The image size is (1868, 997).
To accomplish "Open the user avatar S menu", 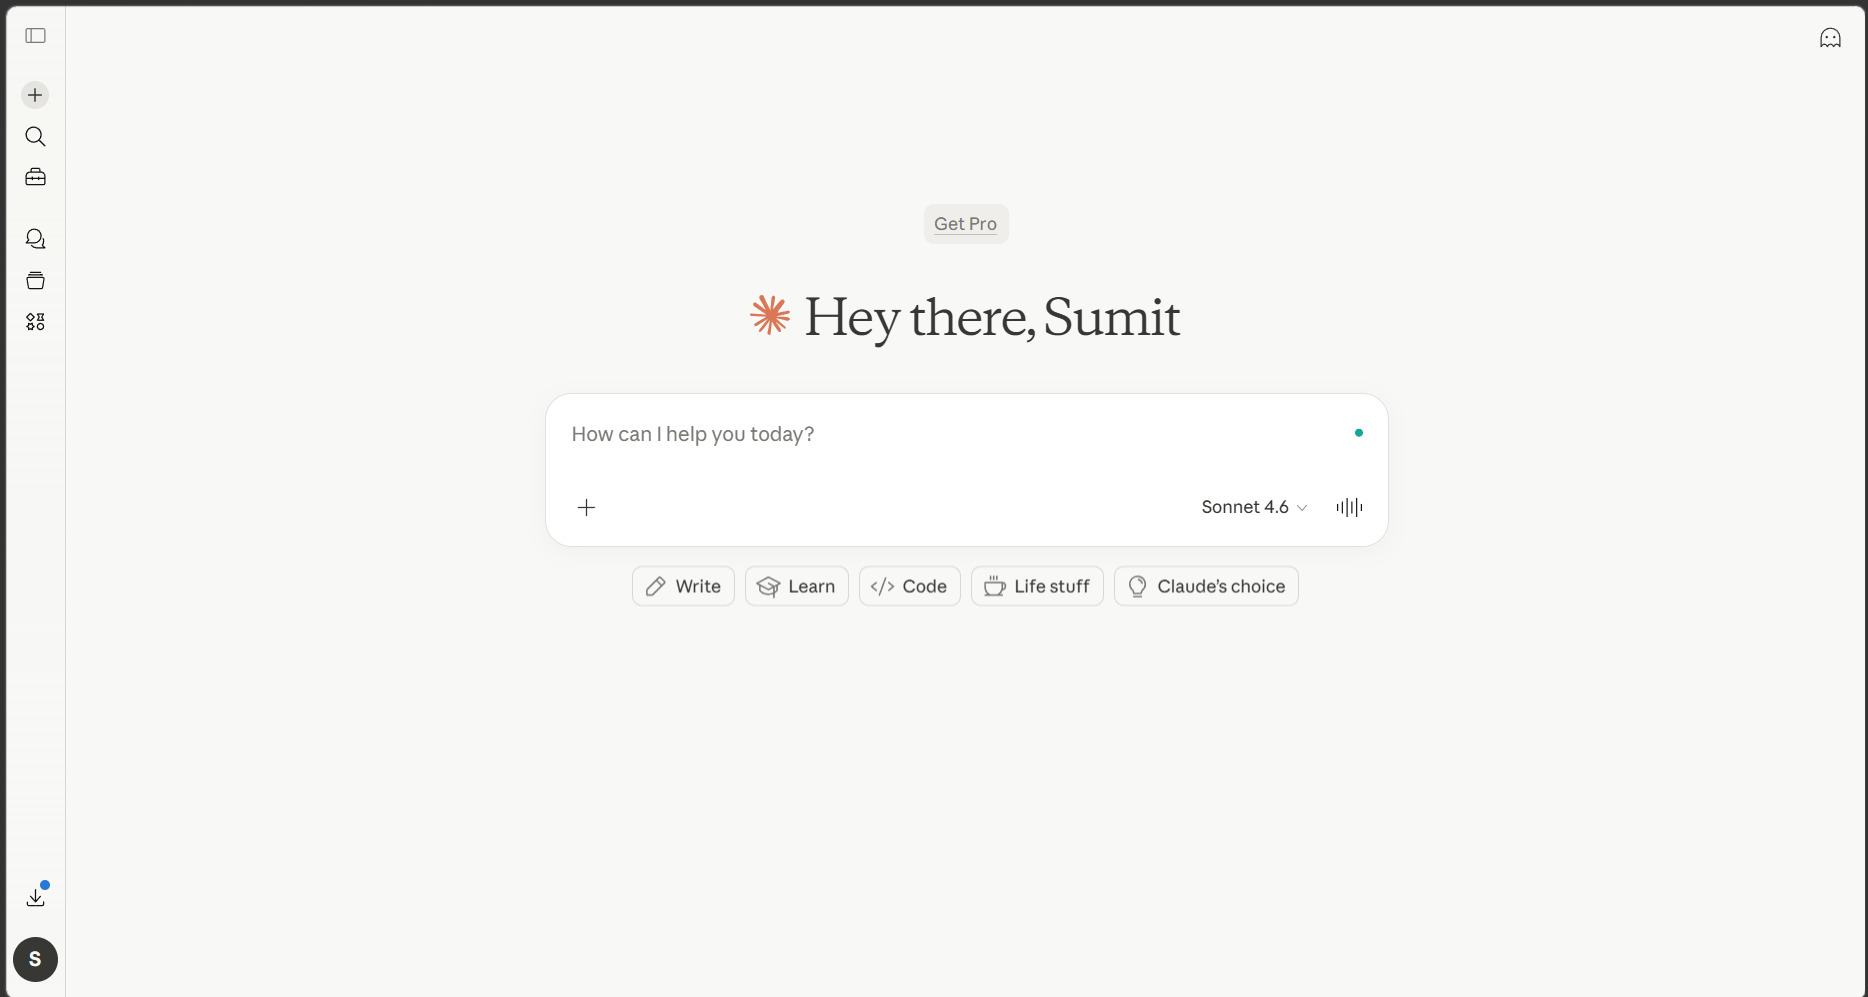I will 35,959.
